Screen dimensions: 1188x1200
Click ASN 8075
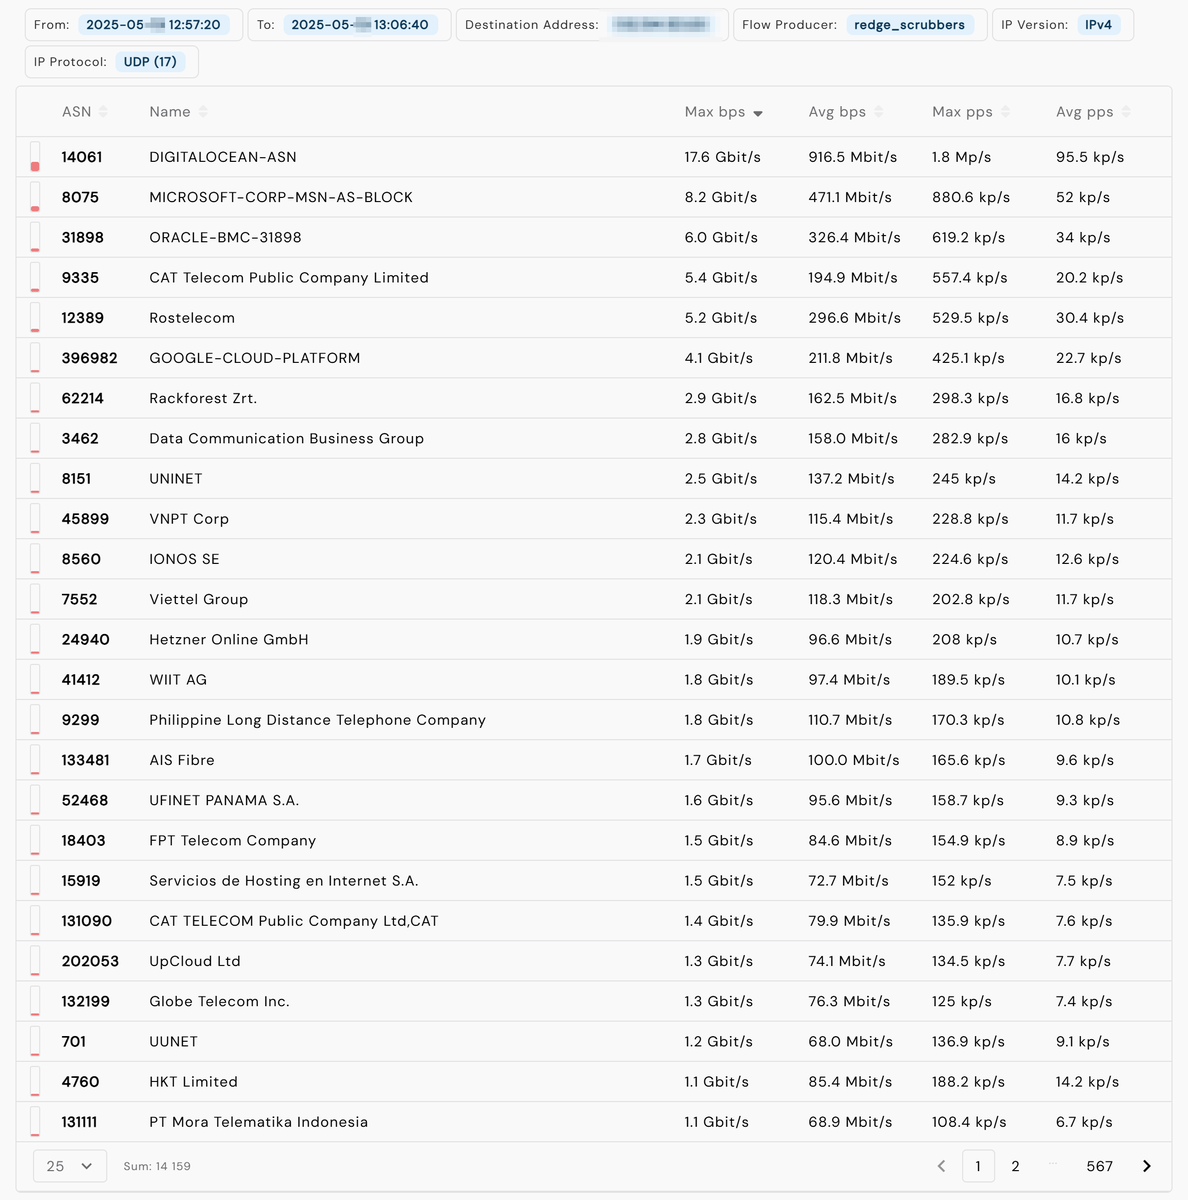pos(80,197)
